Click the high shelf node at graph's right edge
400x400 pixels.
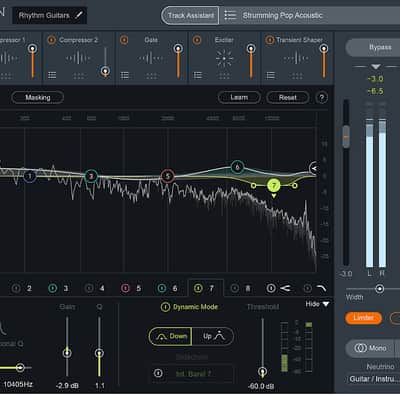[314, 168]
